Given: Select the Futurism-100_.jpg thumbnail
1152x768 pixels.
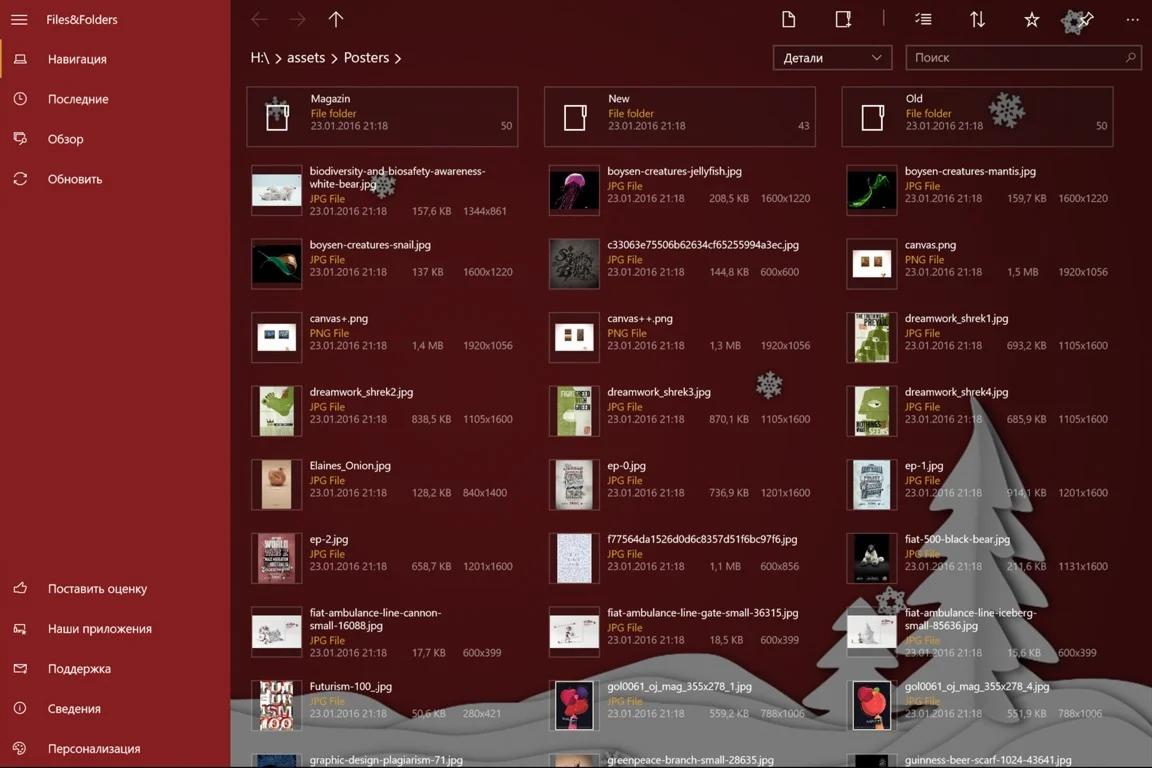Looking at the screenshot, I should 276,704.
